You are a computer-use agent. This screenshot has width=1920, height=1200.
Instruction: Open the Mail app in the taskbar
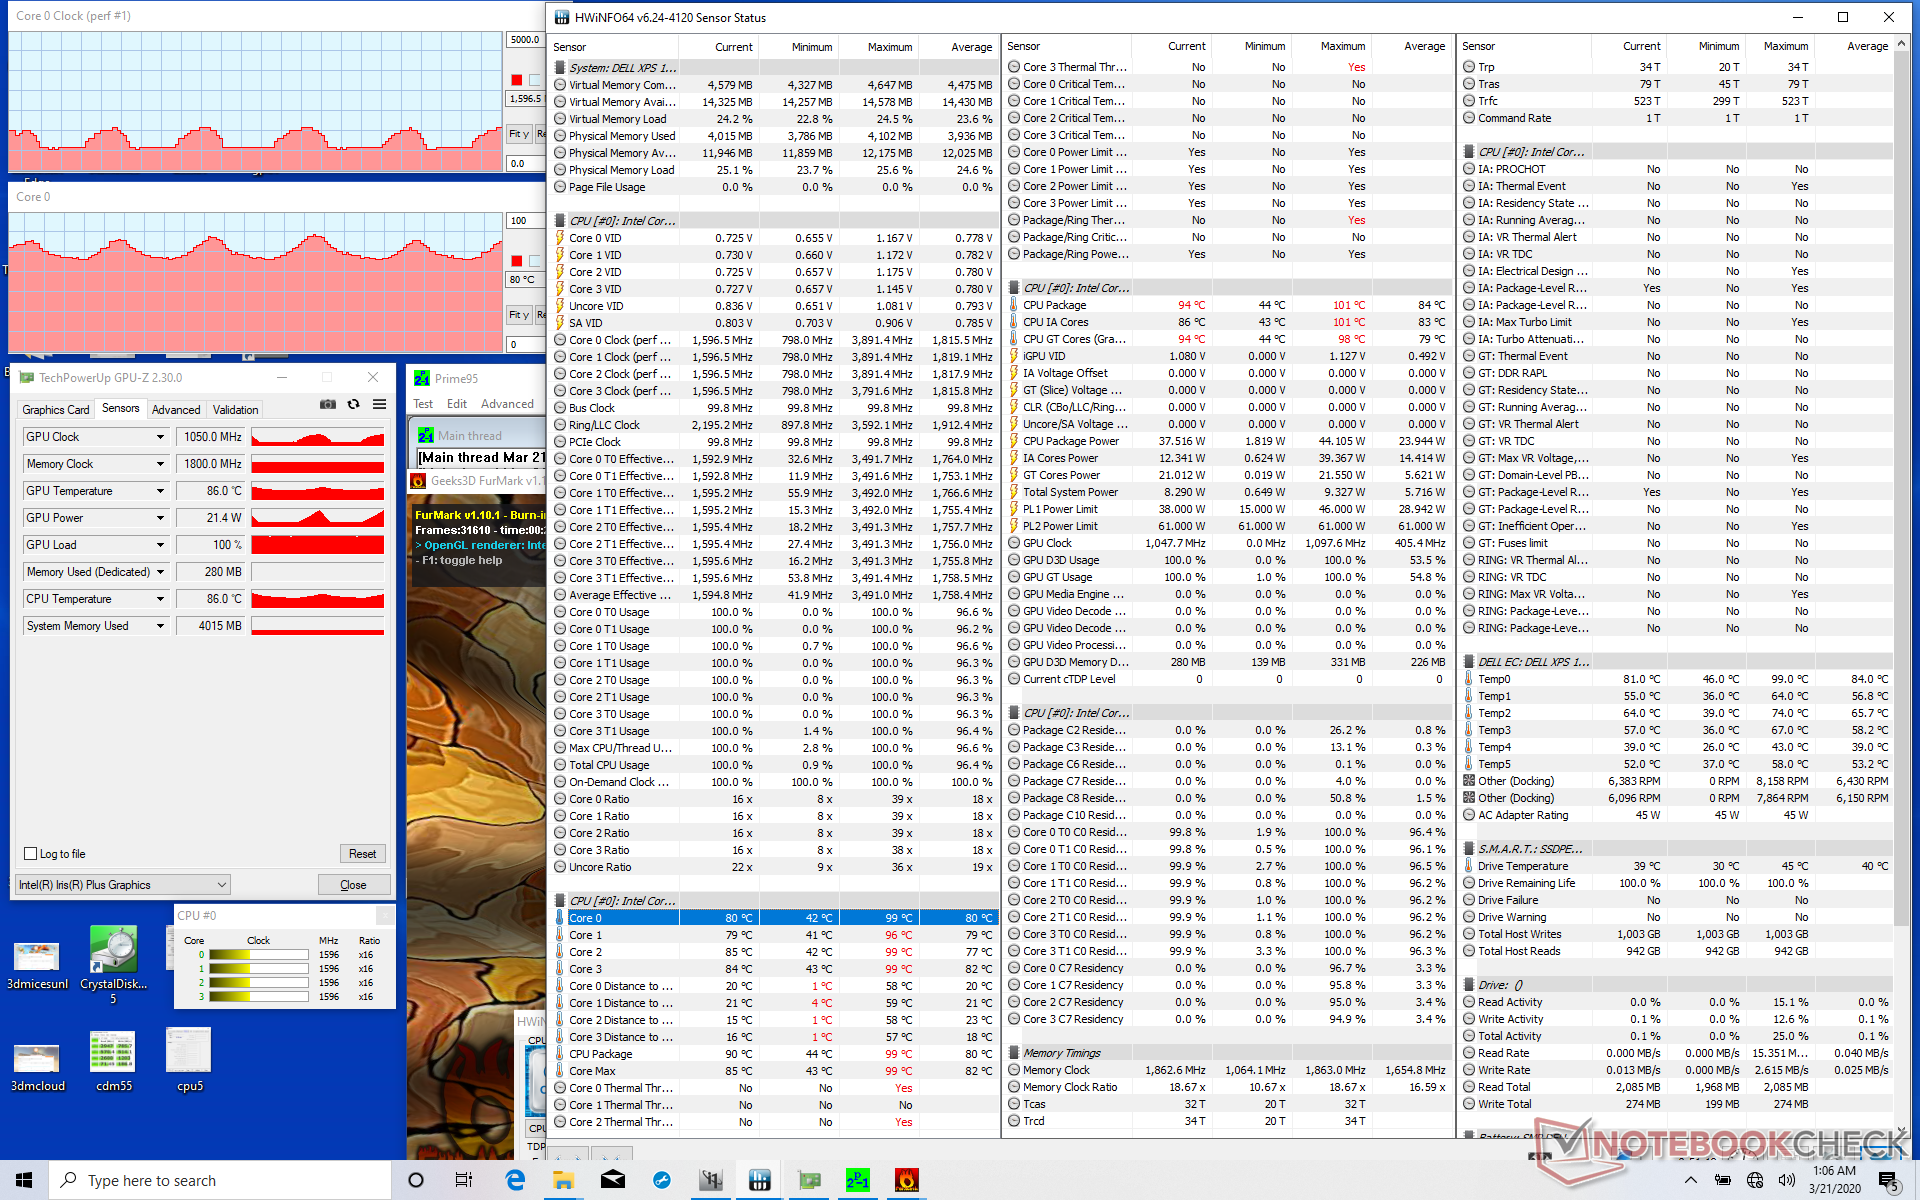[613, 1180]
